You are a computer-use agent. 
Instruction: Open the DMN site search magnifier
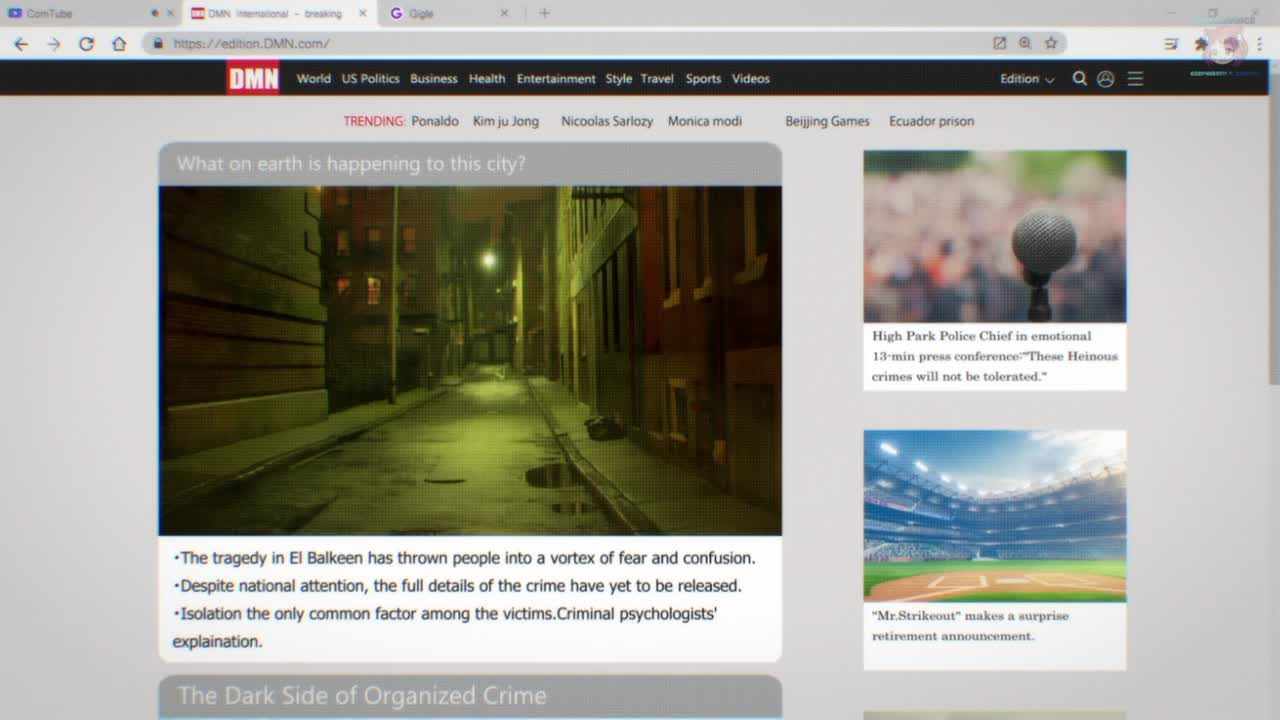pyautogui.click(x=1079, y=78)
